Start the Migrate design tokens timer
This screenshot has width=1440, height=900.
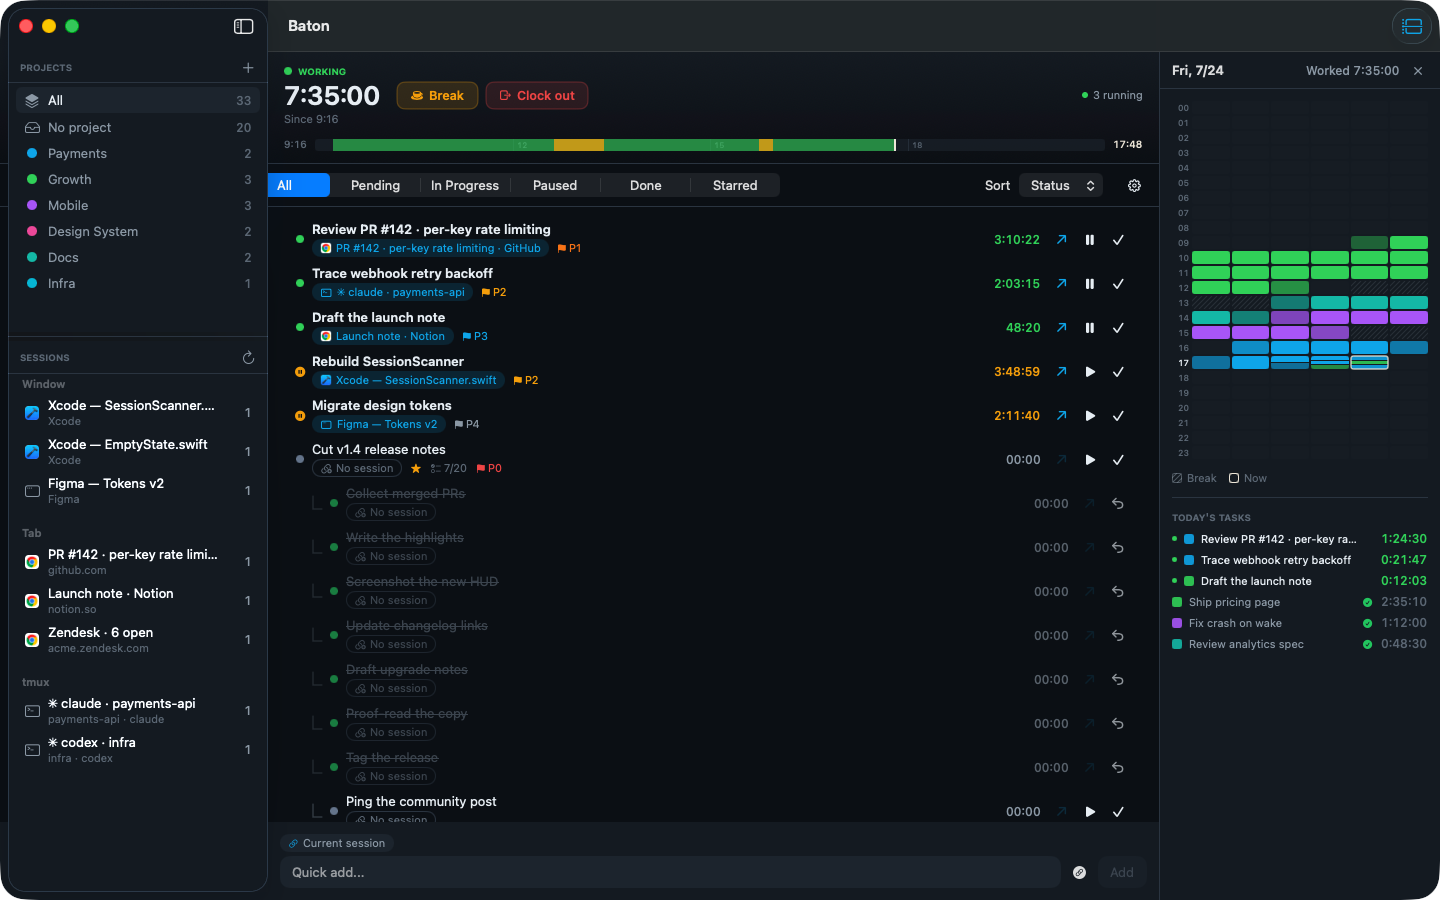click(1090, 415)
